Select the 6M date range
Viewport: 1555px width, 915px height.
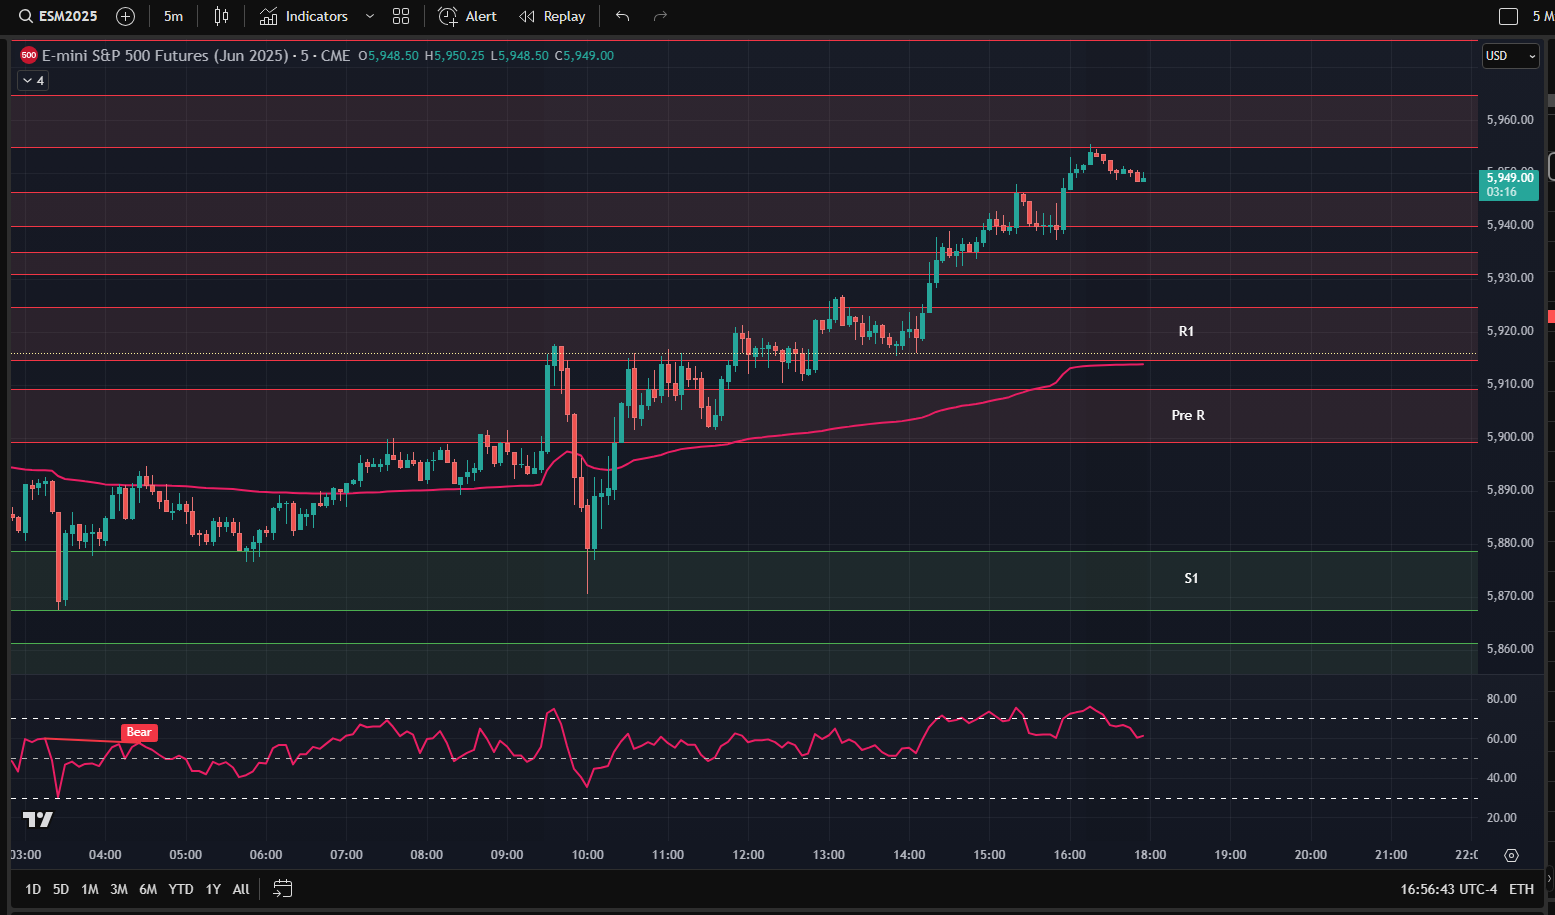(x=148, y=889)
